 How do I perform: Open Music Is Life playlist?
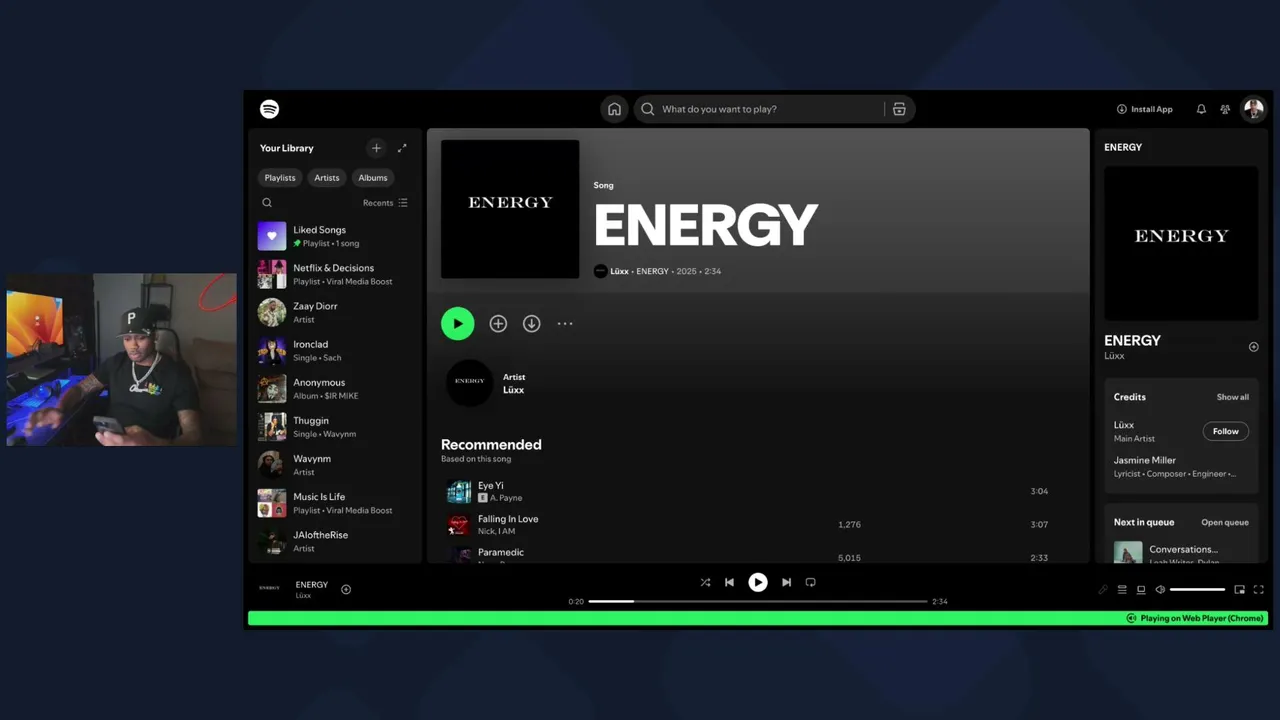point(335,503)
